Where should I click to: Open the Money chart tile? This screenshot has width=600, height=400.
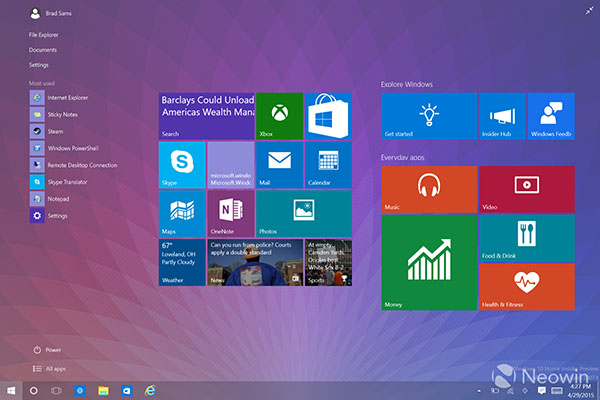click(x=429, y=262)
